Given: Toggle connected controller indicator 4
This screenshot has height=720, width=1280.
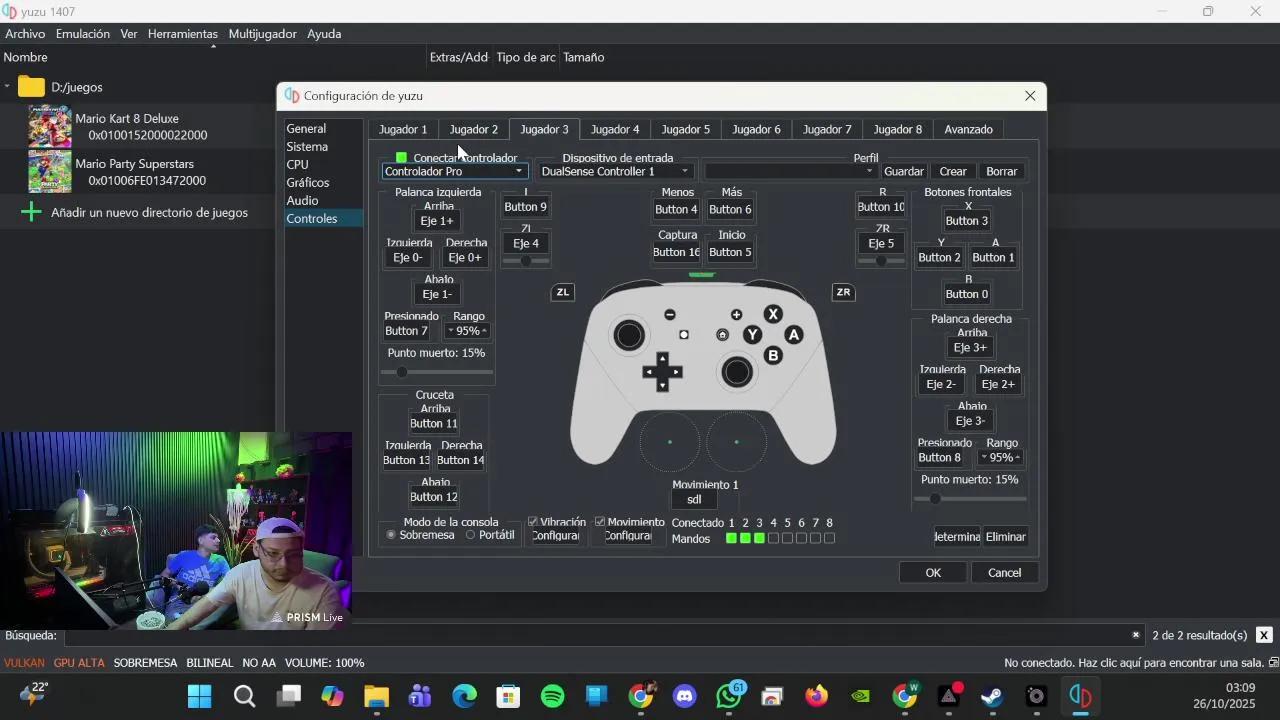Looking at the screenshot, I should pyautogui.click(x=773, y=538).
